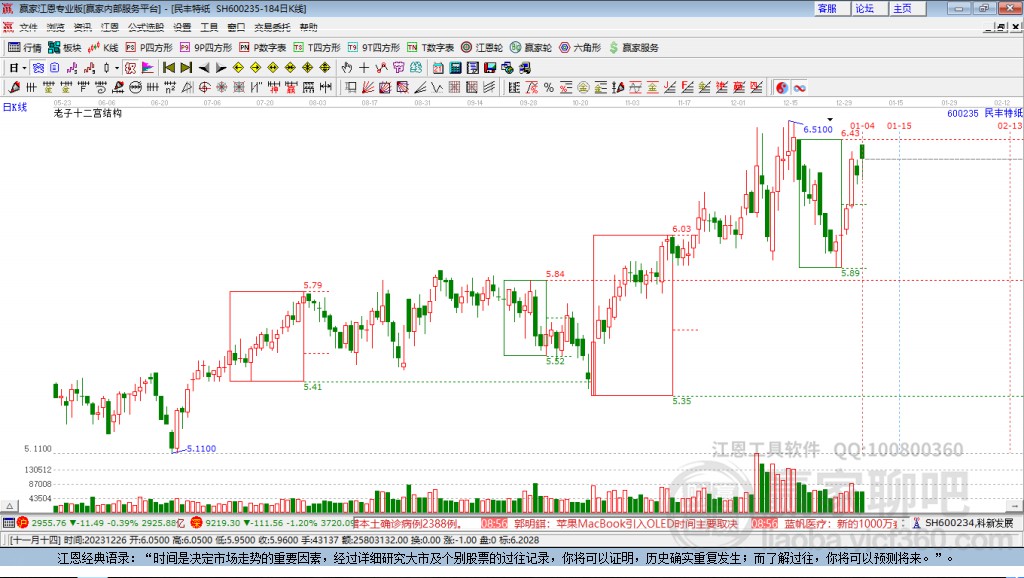Screen dimensions: 1024x578
Task: Move chart right with the black right arrow
Action: 221,67
